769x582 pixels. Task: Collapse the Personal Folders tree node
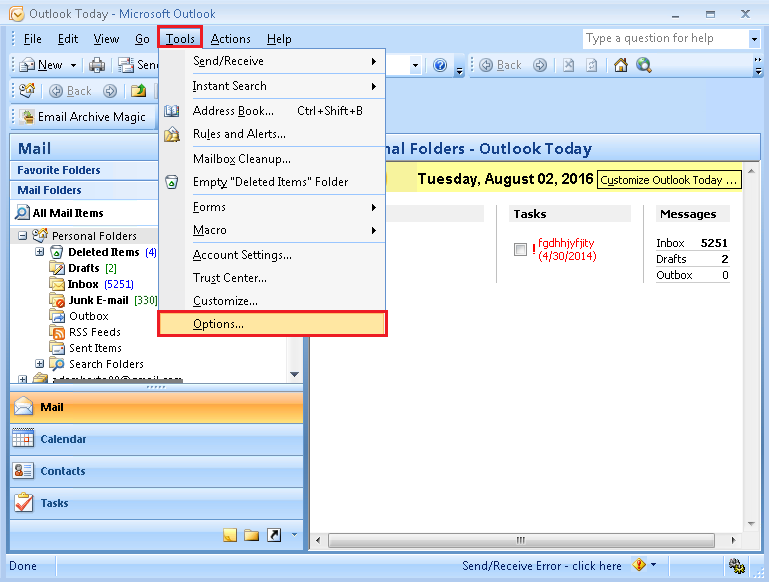point(22,236)
